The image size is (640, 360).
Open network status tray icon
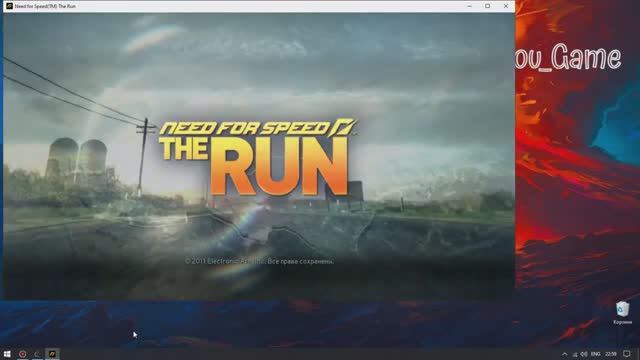coord(575,354)
